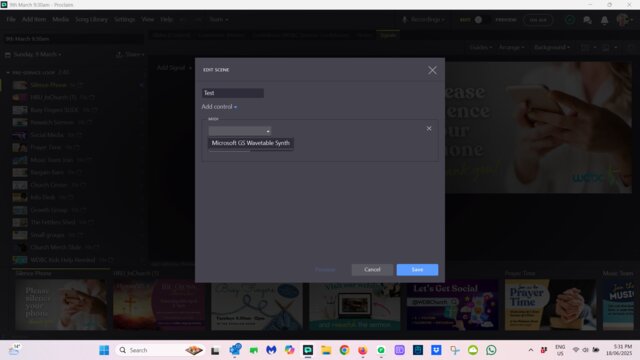This screenshot has height=360, width=640.
Task: Expand the Add control dropdown
Action: pos(219,107)
